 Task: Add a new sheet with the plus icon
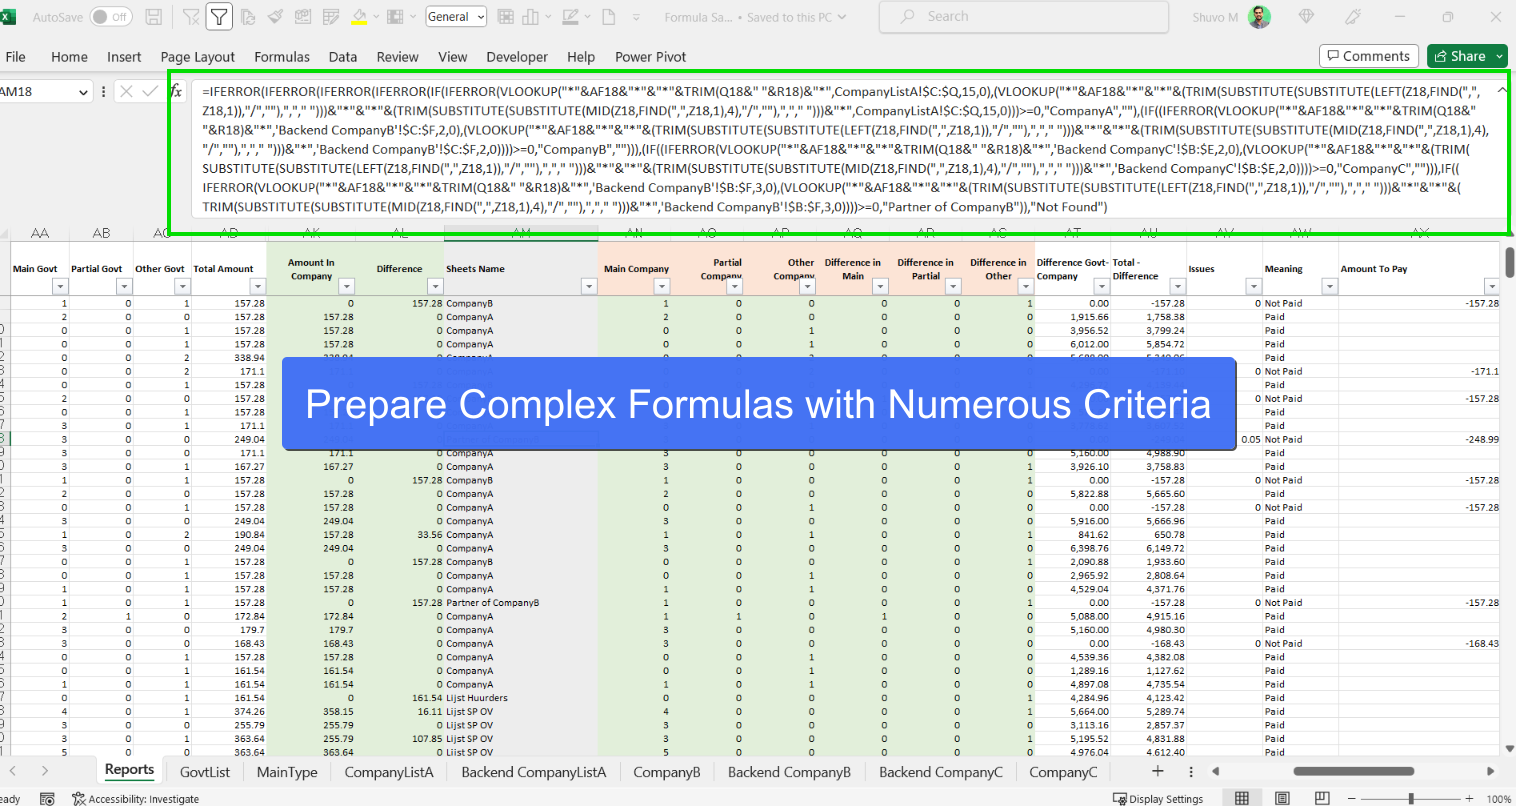tap(1157, 771)
